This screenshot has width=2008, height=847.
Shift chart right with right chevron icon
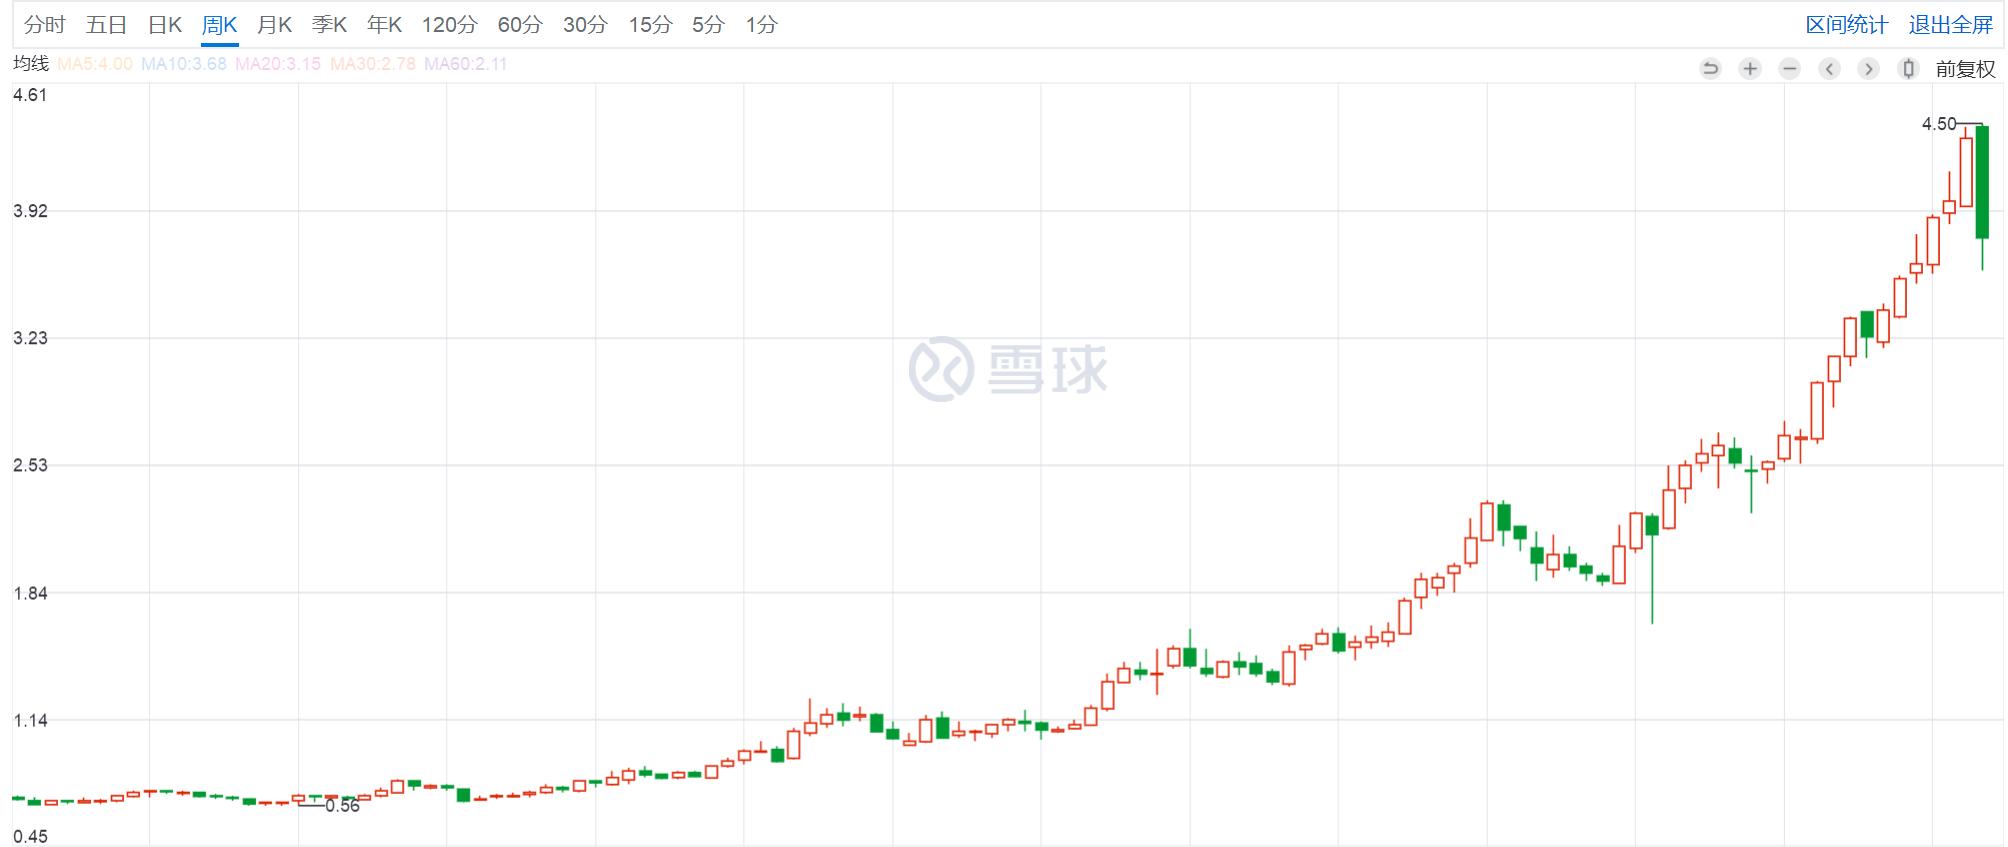tap(1868, 68)
